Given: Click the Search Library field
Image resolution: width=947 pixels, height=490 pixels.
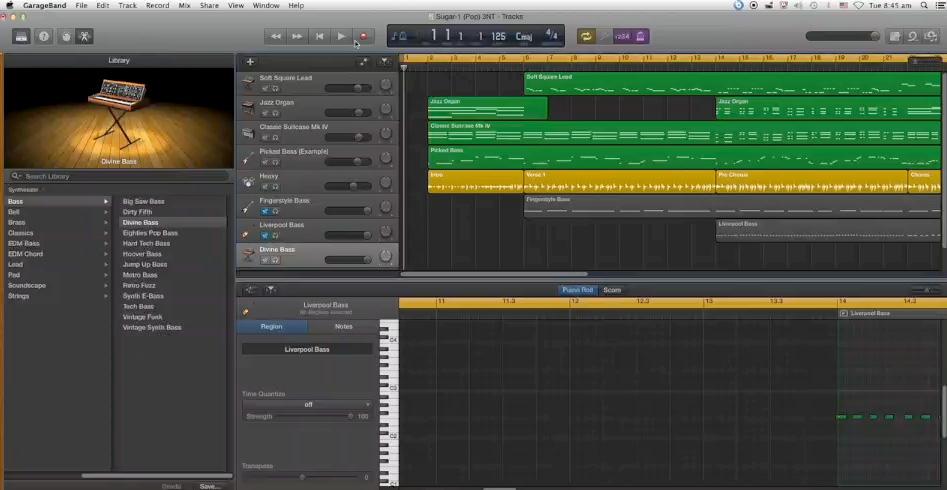Looking at the screenshot, I should (119, 176).
